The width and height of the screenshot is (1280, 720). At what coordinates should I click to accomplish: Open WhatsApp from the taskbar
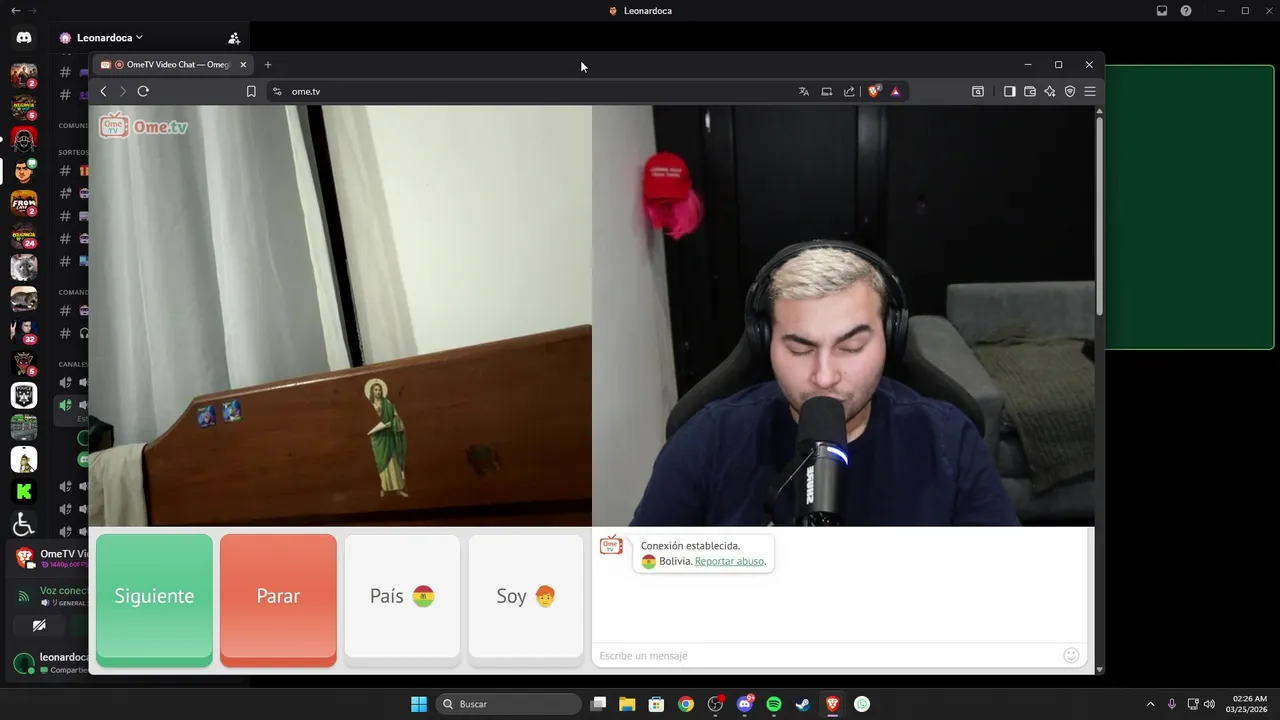click(862, 704)
